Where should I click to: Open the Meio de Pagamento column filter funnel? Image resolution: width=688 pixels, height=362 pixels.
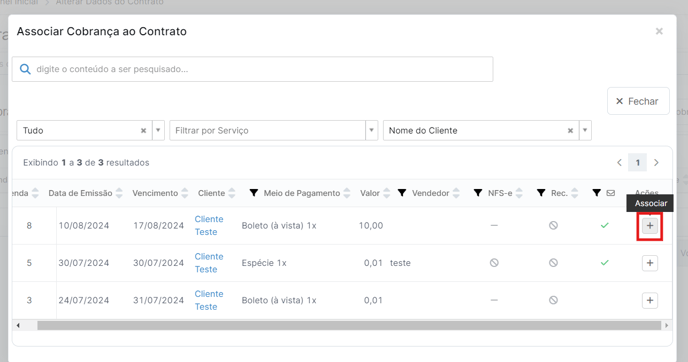(x=254, y=193)
